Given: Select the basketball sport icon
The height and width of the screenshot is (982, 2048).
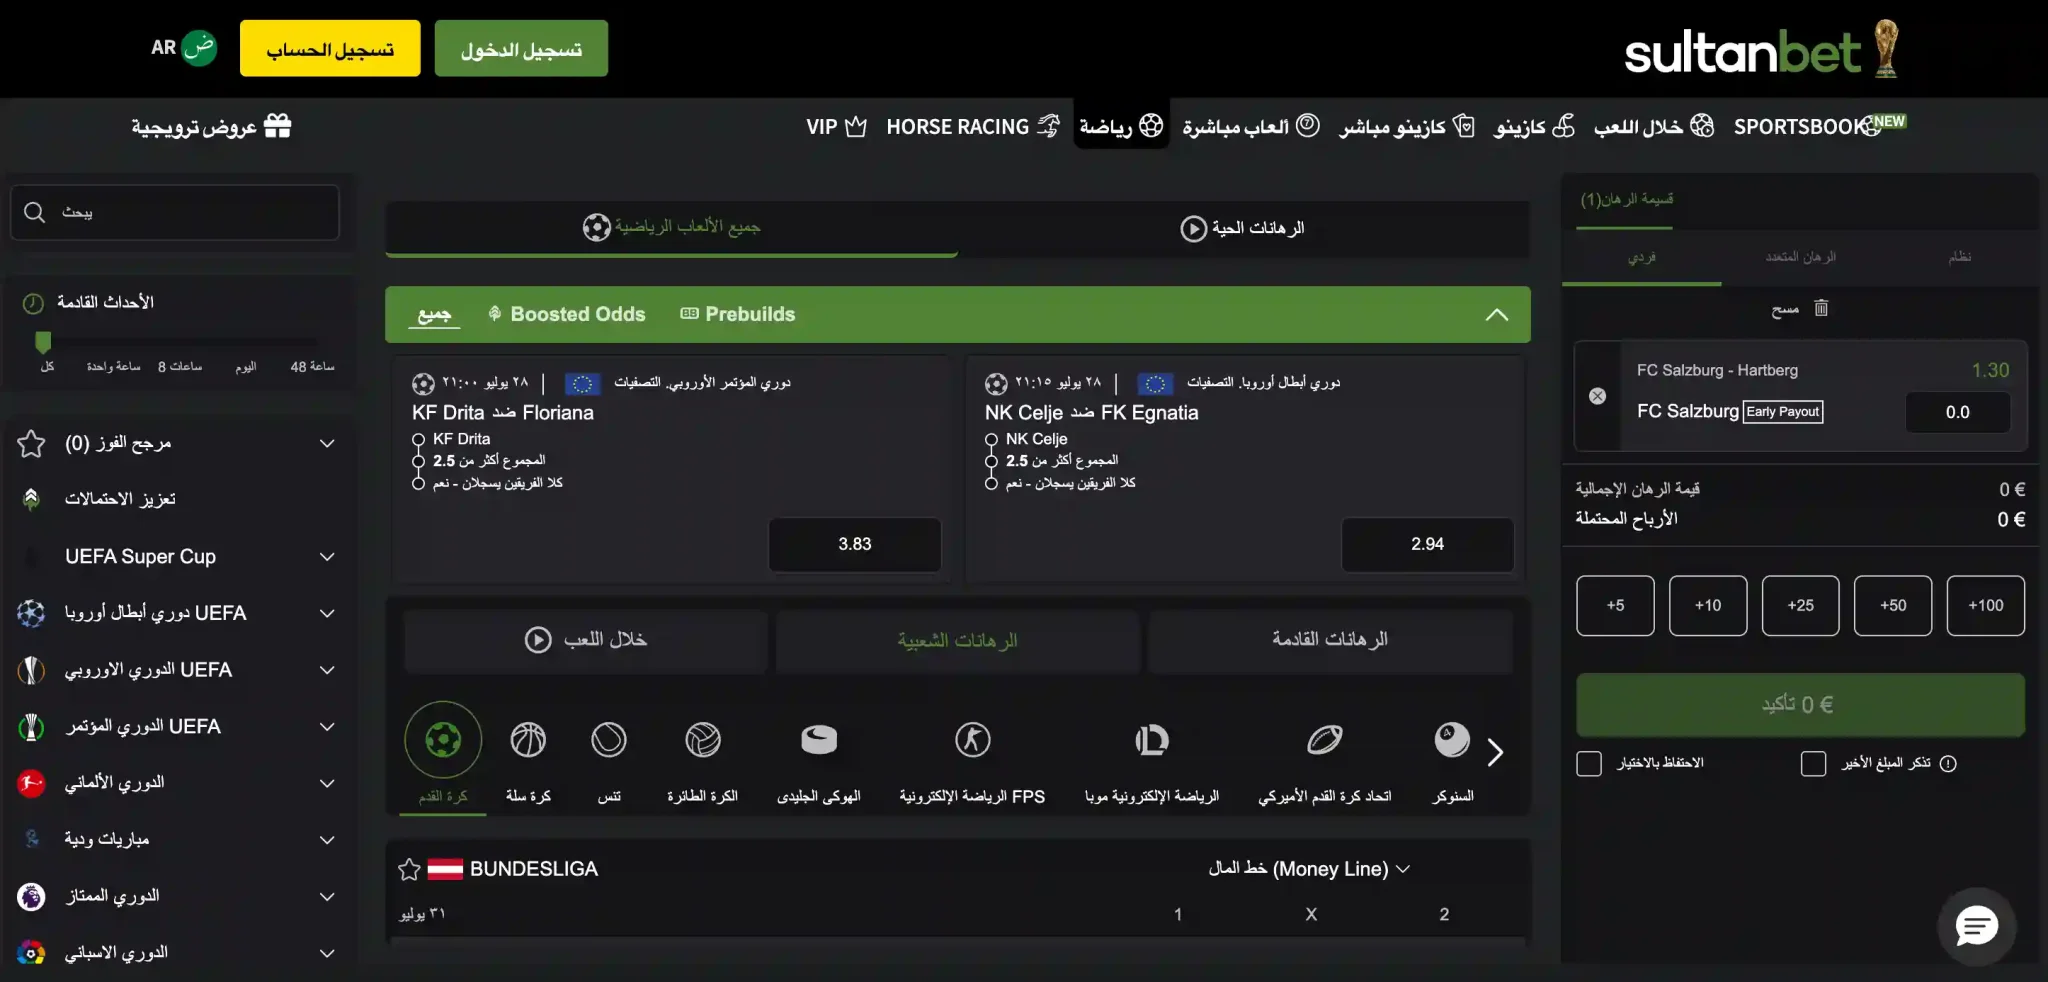Looking at the screenshot, I should (528, 740).
